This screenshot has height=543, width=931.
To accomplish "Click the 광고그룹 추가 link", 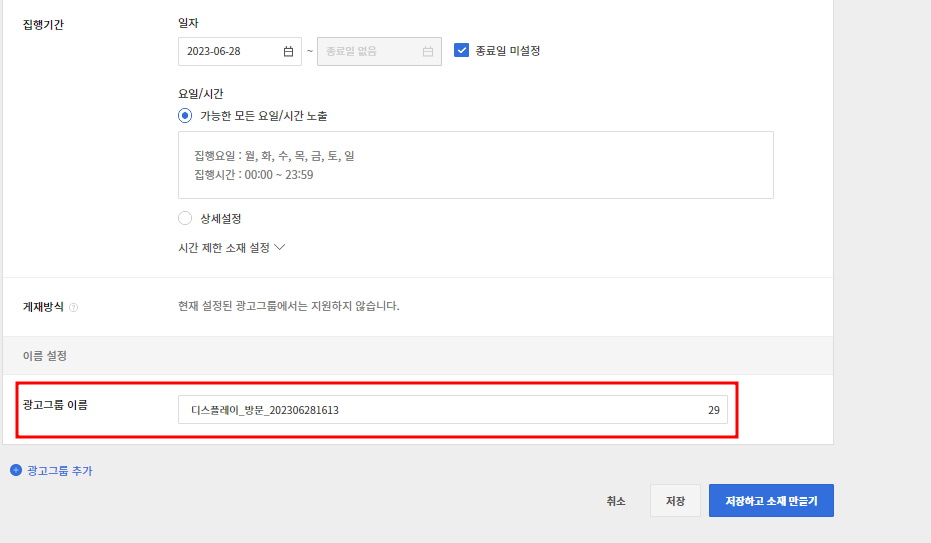I will pyautogui.click(x=60, y=471).
